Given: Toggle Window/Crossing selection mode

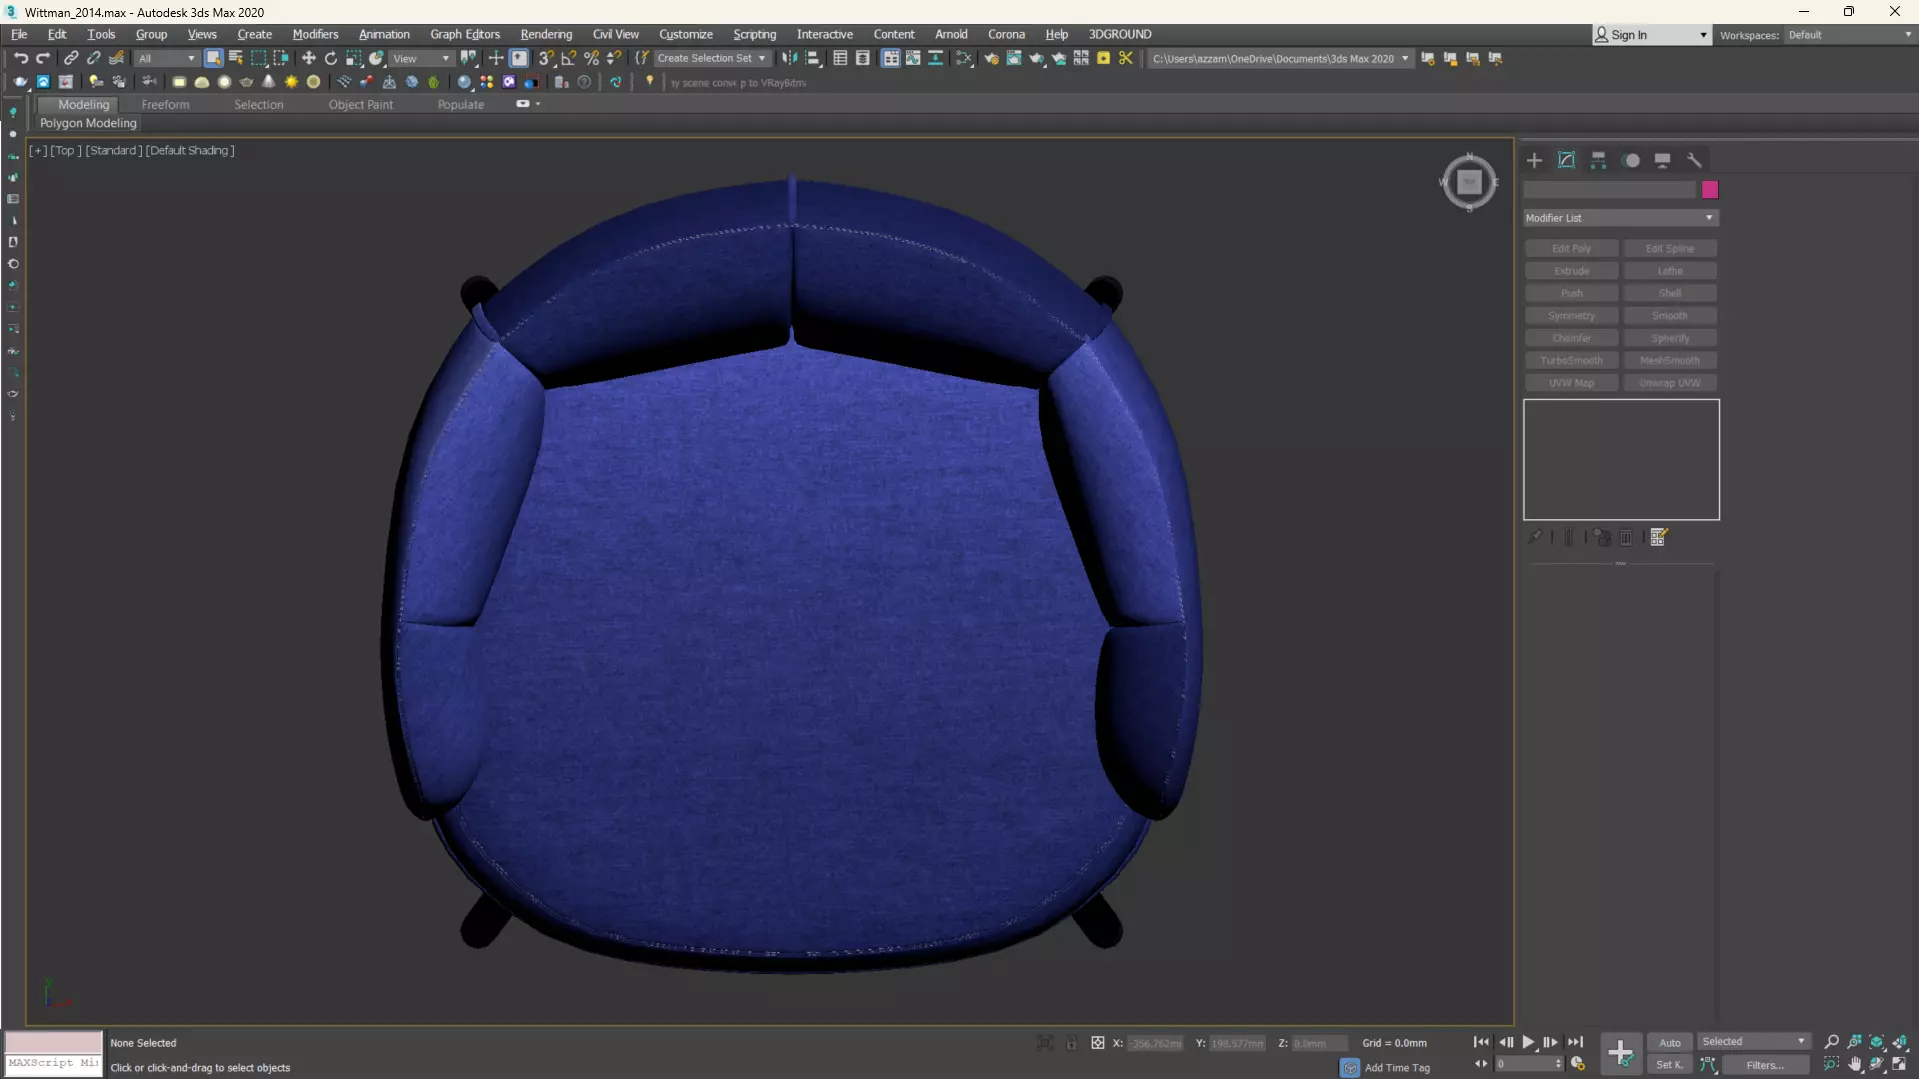Looking at the screenshot, I should pos(282,58).
